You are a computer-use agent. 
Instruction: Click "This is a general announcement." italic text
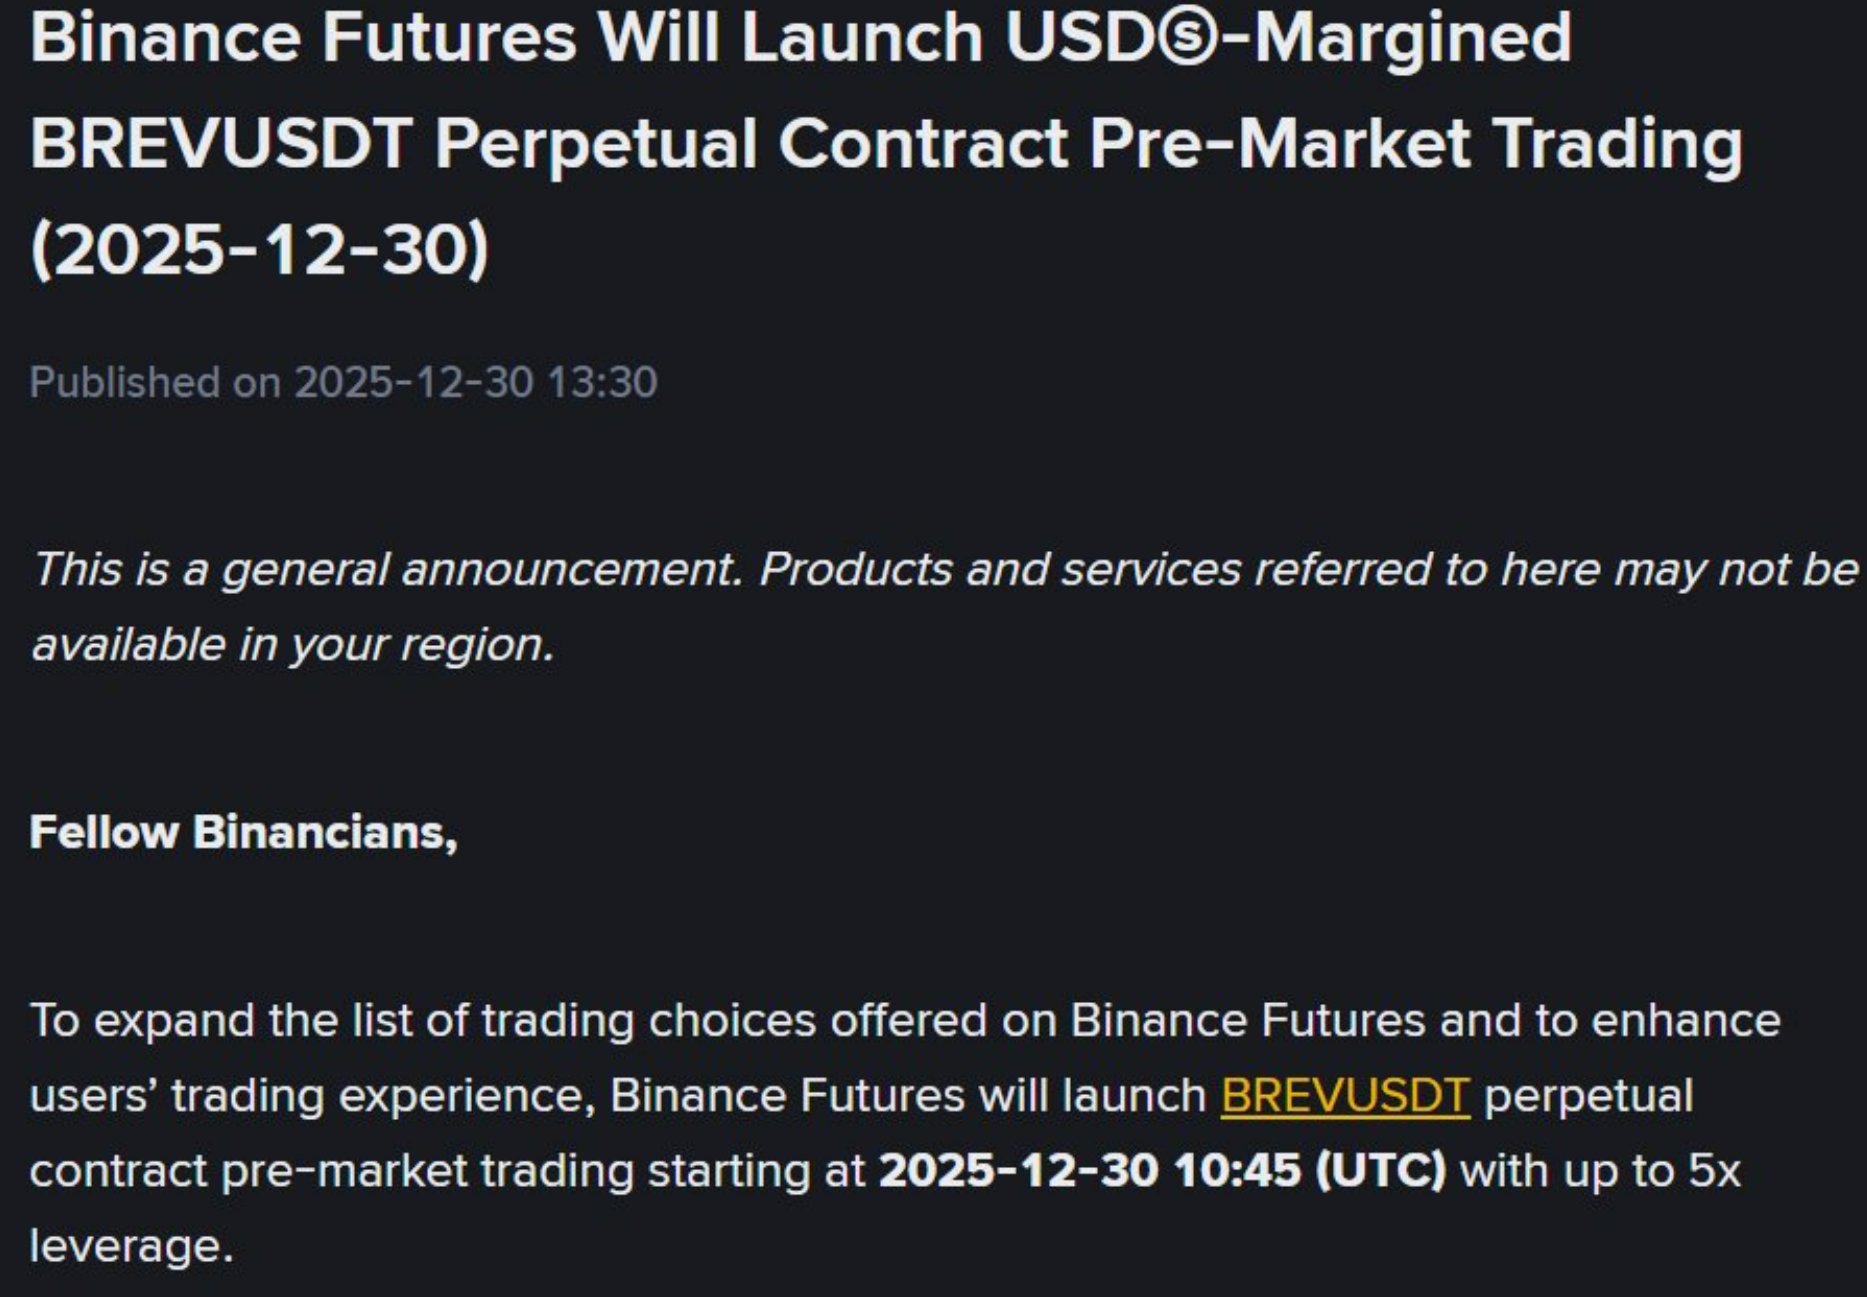click(x=387, y=570)
